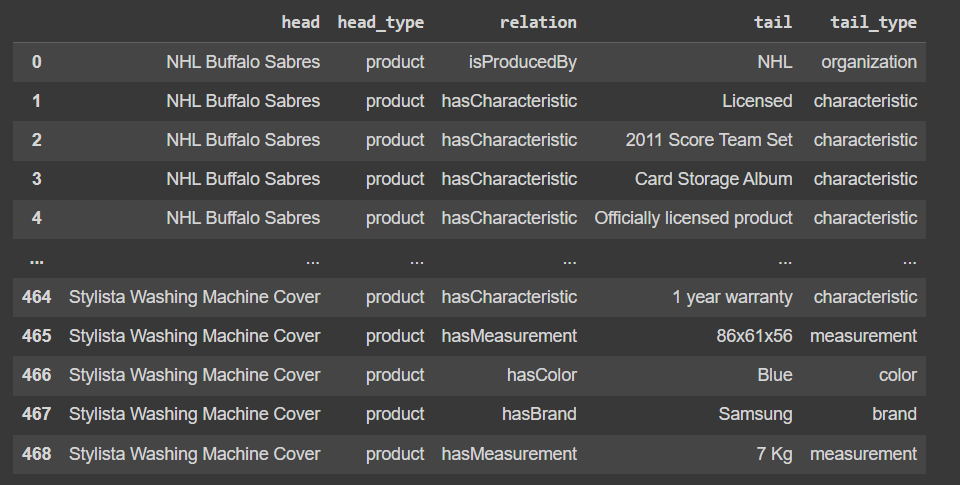Click the 'hasColor' relation cell
The width and height of the screenshot is (960, 485).
click(x=542, y=375)
